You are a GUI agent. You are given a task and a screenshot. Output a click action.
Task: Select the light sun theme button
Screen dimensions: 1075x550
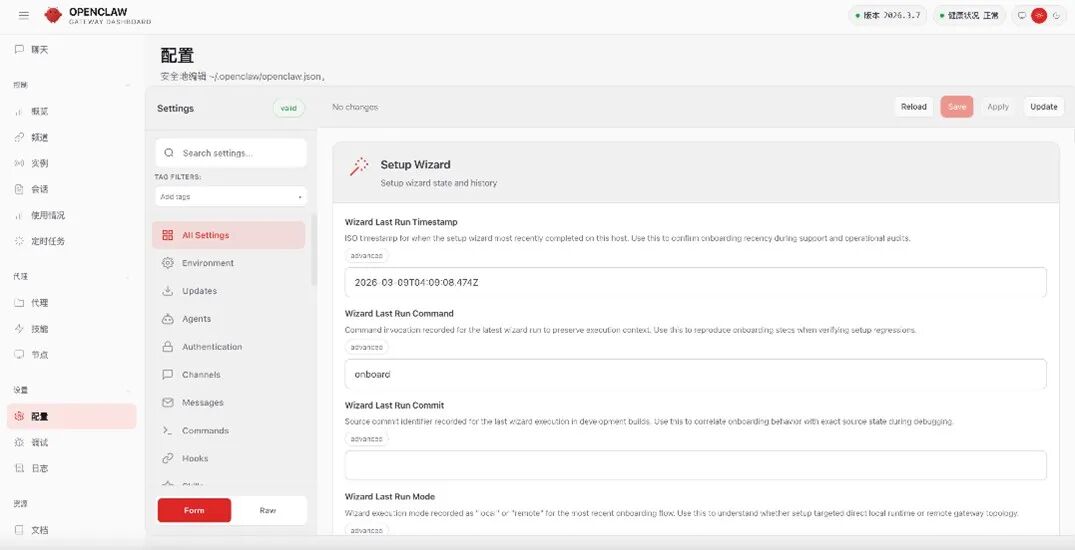(x=1039, y=15)
